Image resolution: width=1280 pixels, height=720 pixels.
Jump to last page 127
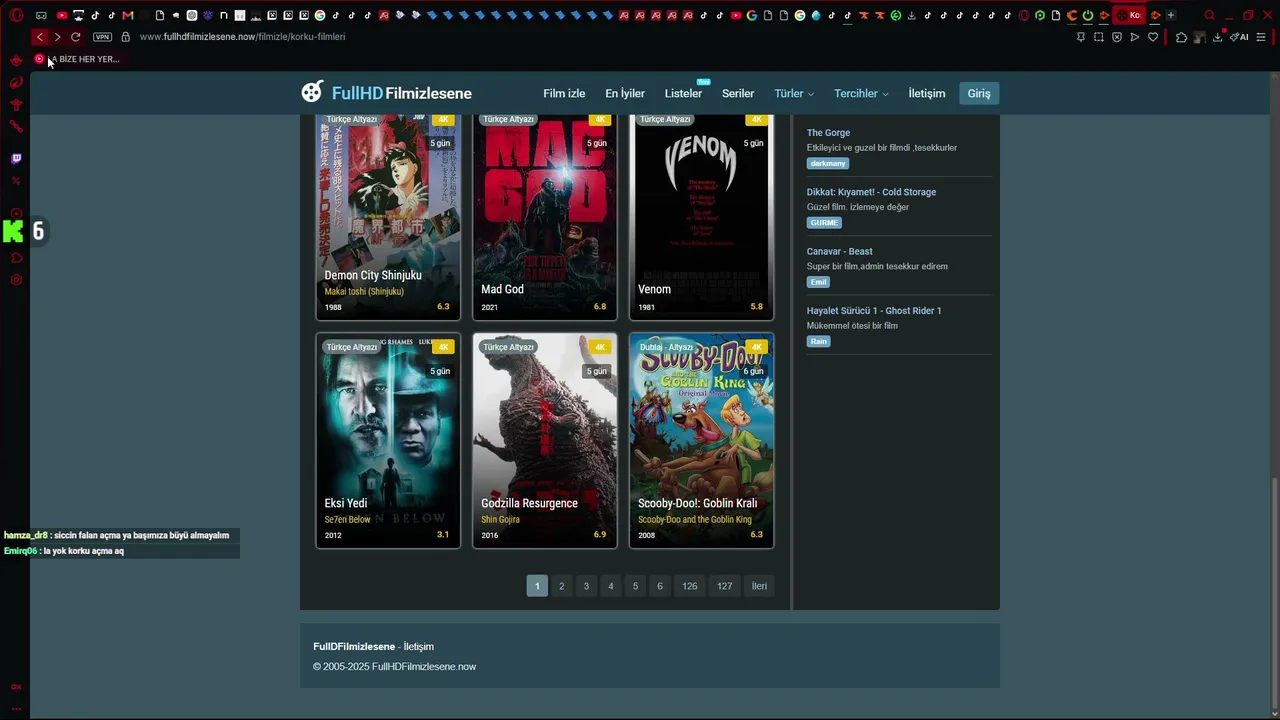pos(725,586)
